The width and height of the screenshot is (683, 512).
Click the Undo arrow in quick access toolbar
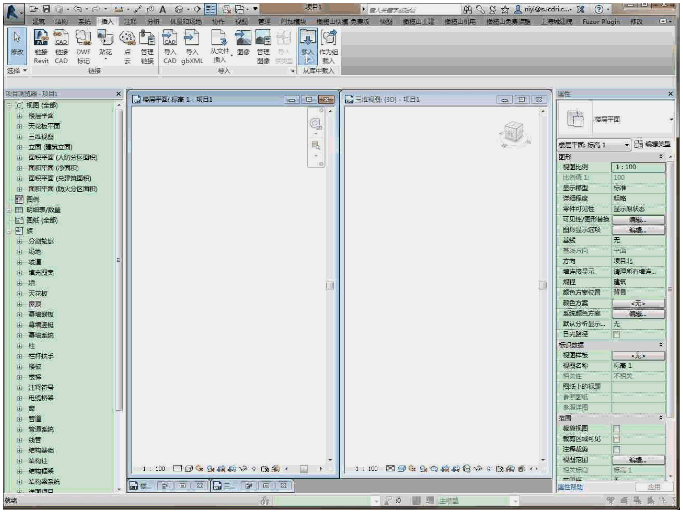pos(78,9)
